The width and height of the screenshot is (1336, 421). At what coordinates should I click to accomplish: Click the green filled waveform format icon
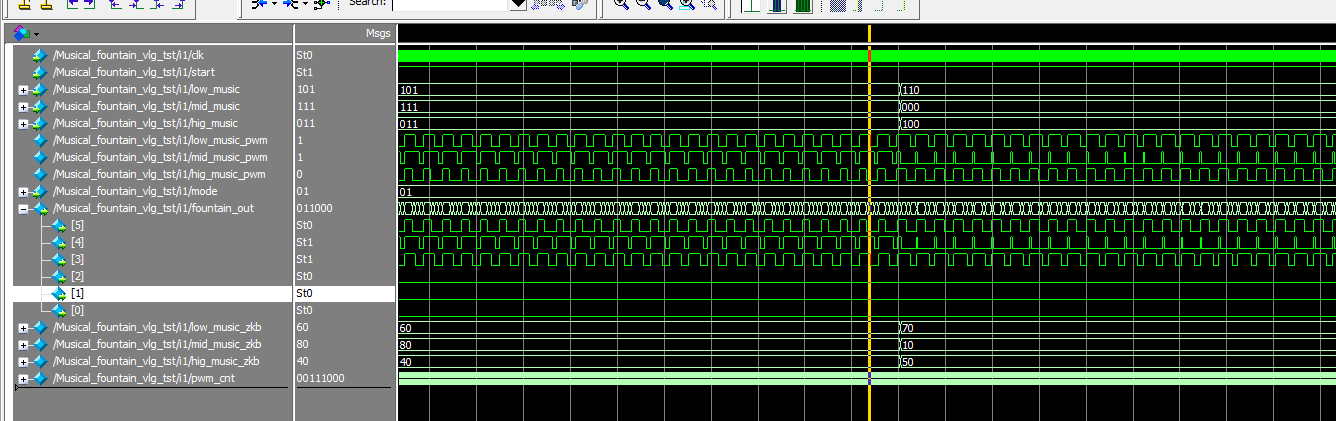(x=803, y=5)
